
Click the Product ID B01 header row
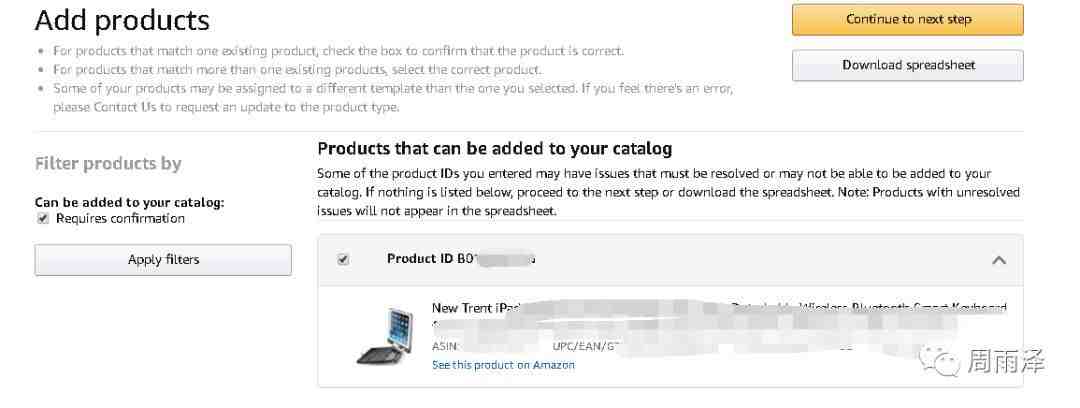[670, 260]
